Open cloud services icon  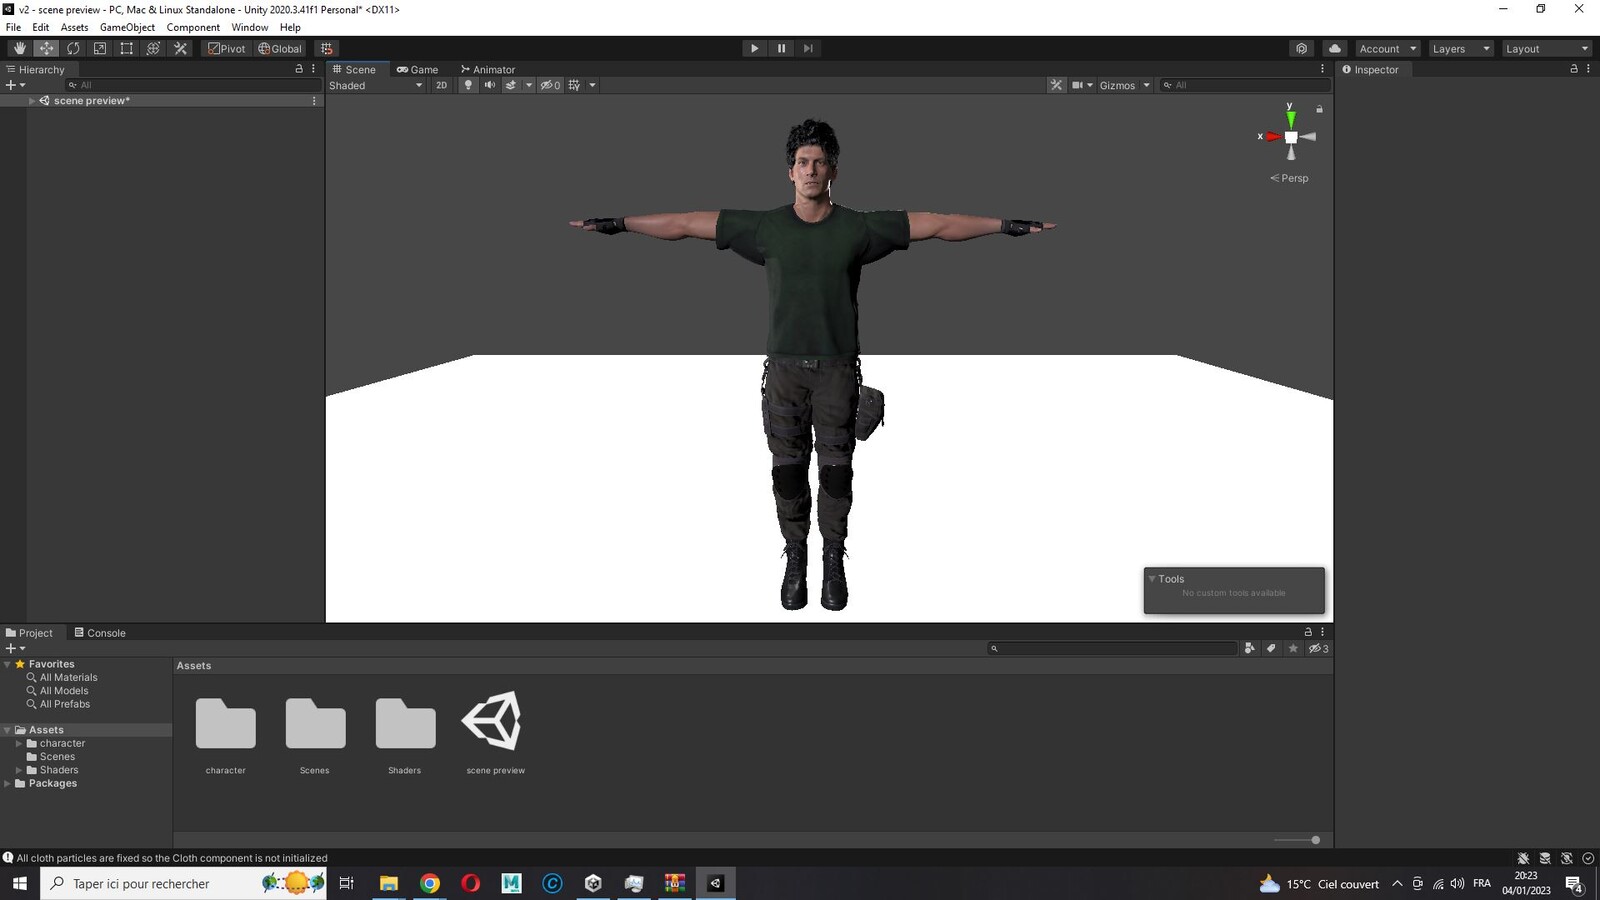(1335, 48)
